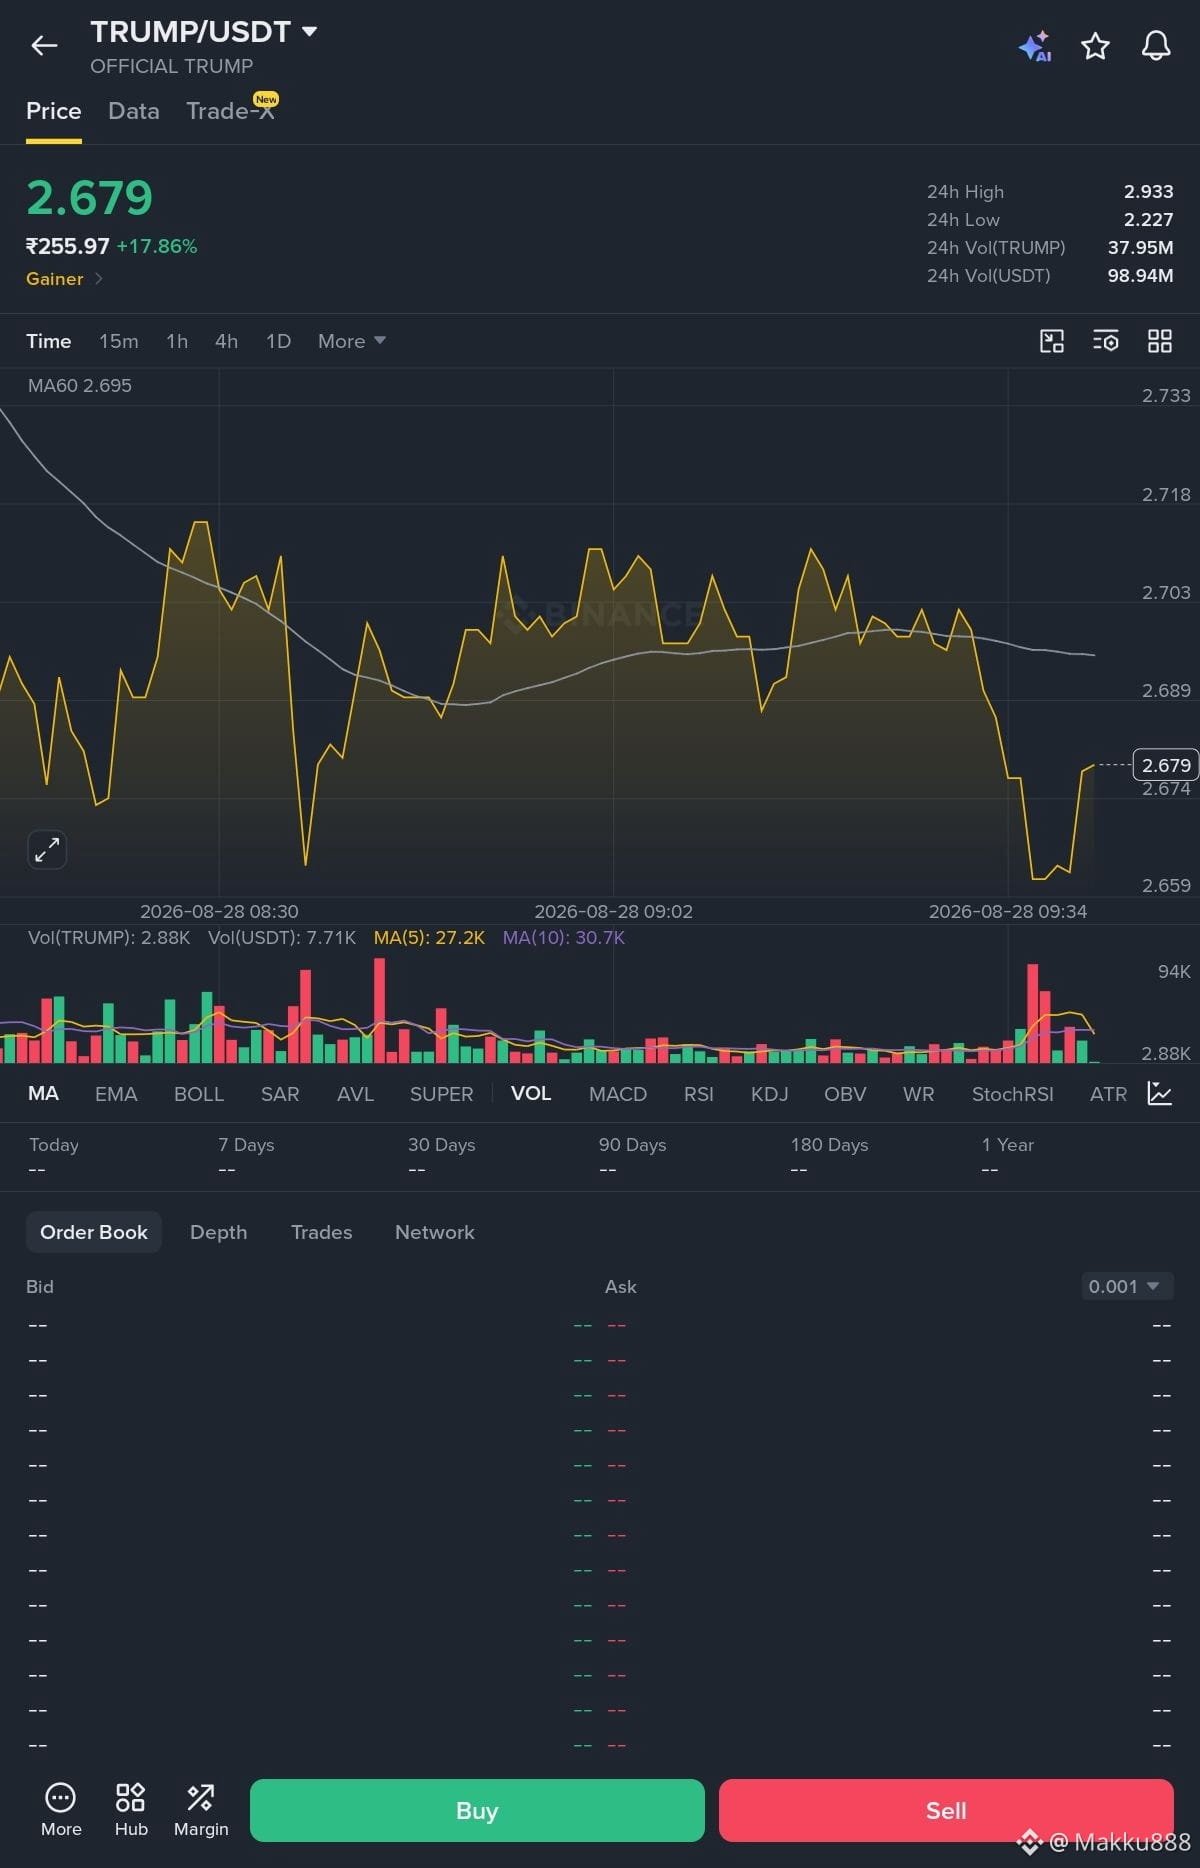Open the Margin trading icon

(201, 1810)
